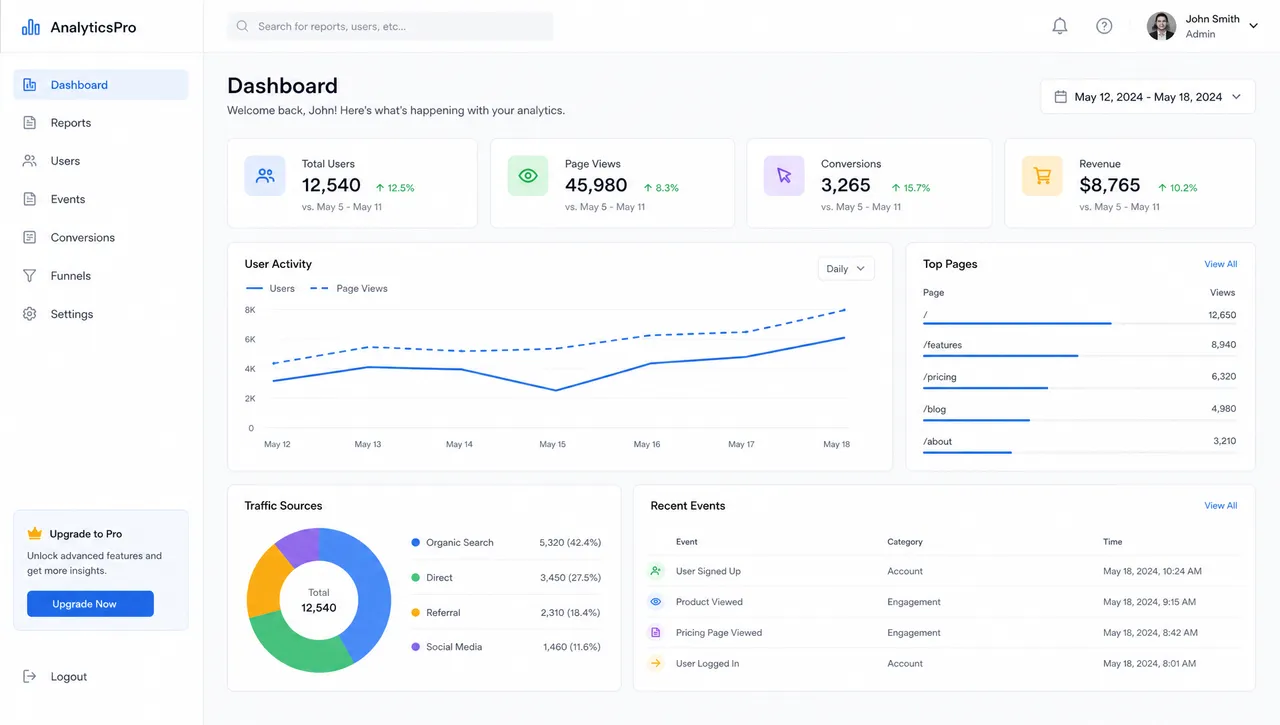Viewport: 1280px width, 725px height.
Task: Click the Time column header
Action: pos(1113,542)
